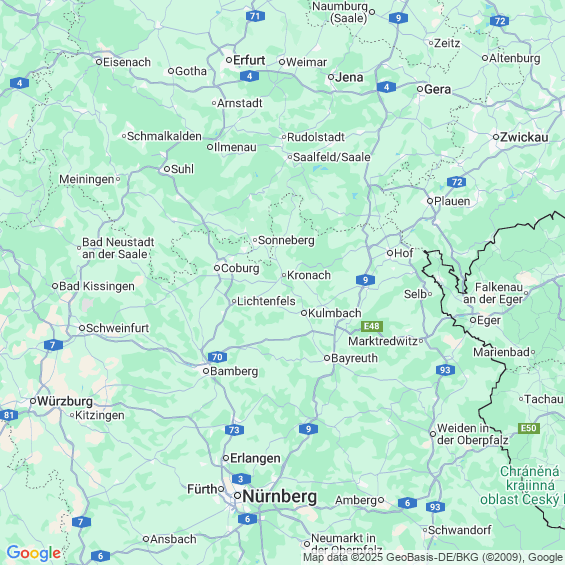
Task: Select the Bayreuth city label
Action: click(354, 358)
